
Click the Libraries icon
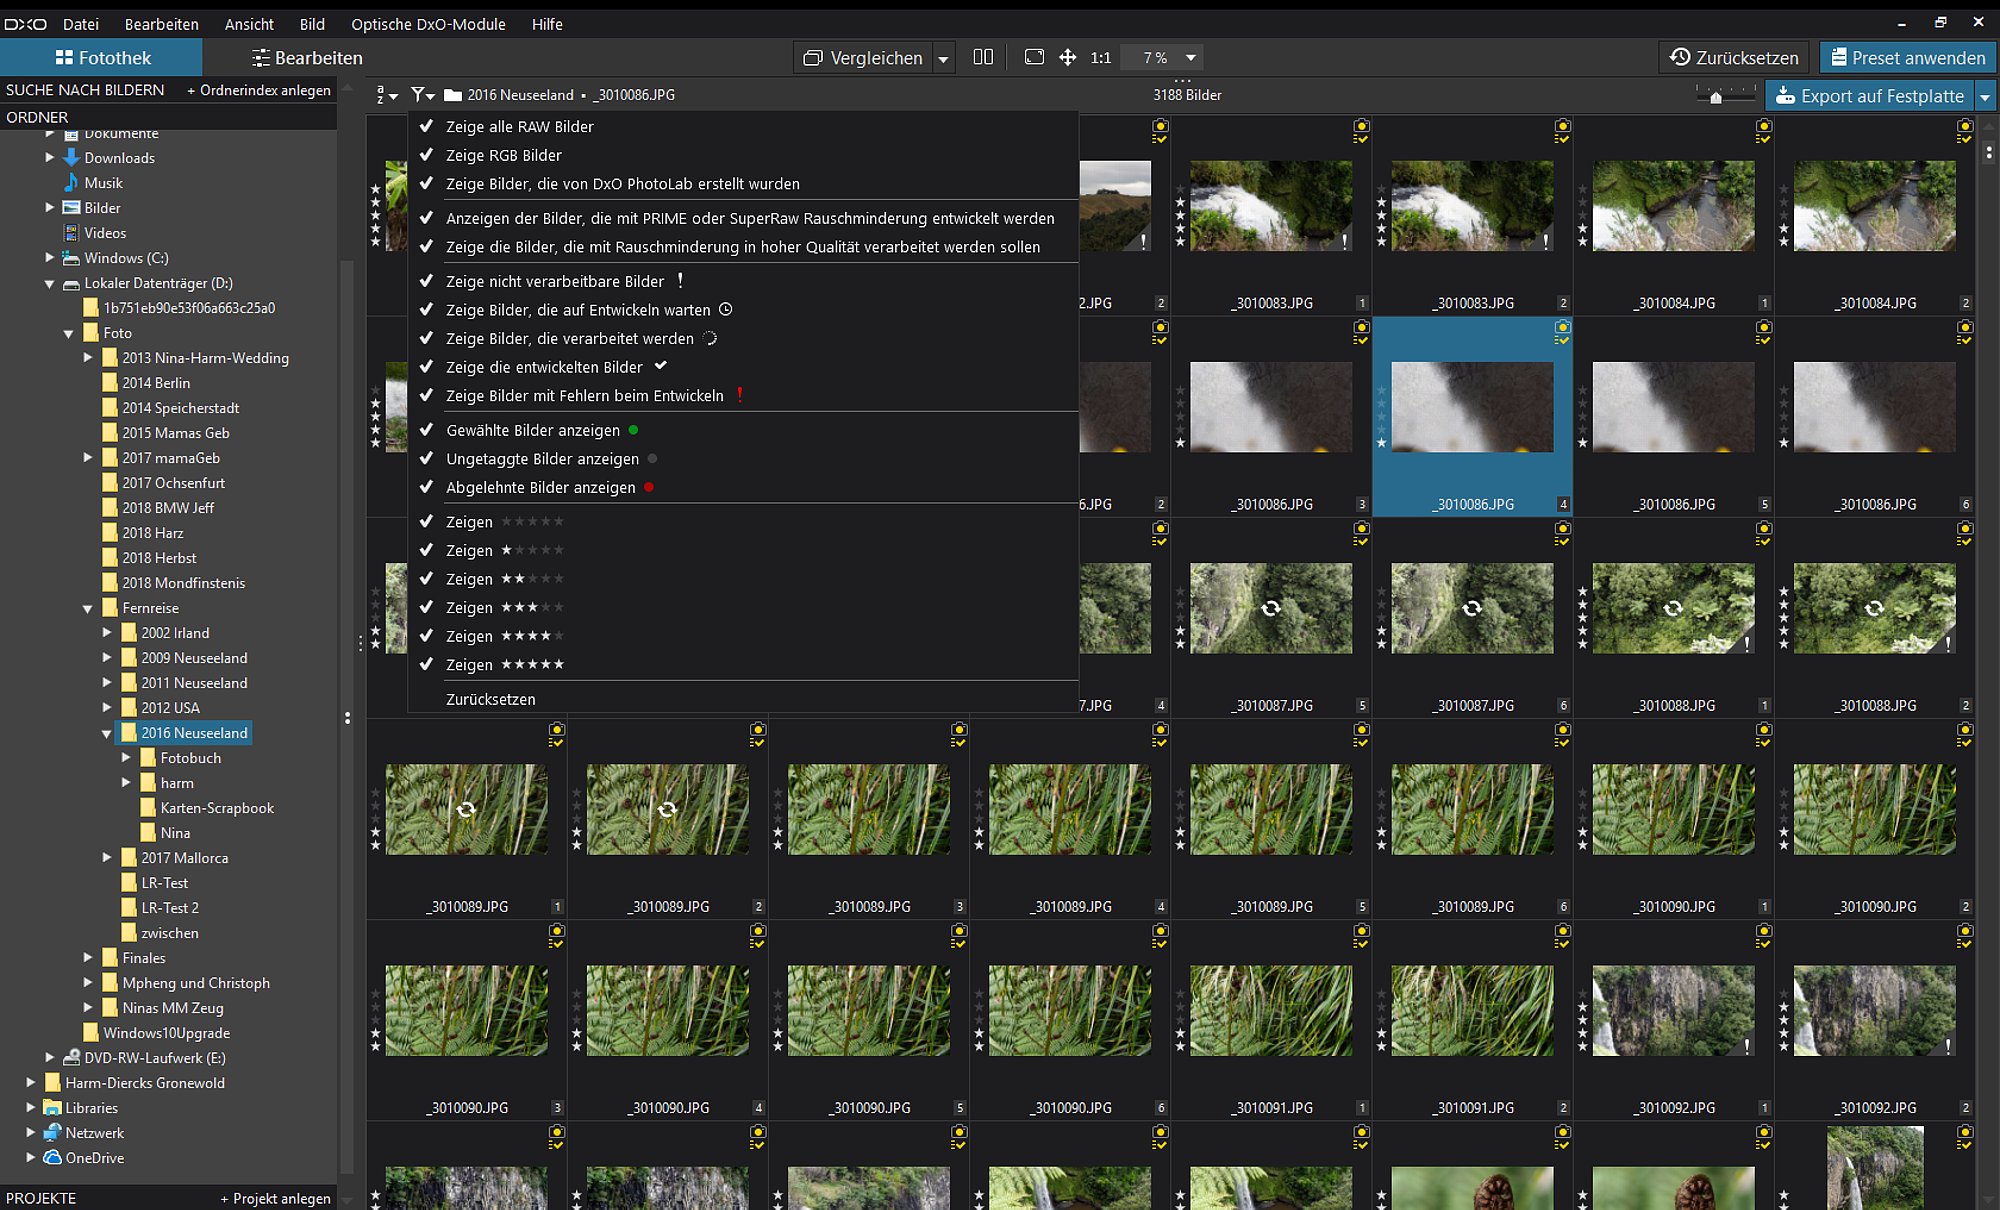(x=52, y=1108)
